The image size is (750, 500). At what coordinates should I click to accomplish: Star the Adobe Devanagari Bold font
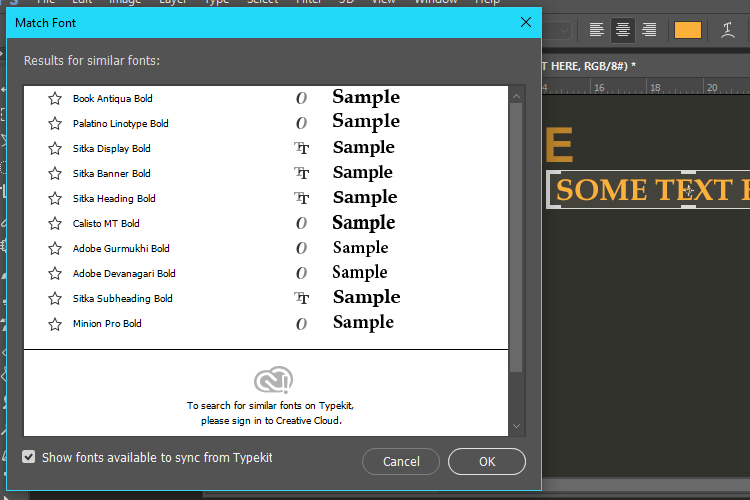55,273
